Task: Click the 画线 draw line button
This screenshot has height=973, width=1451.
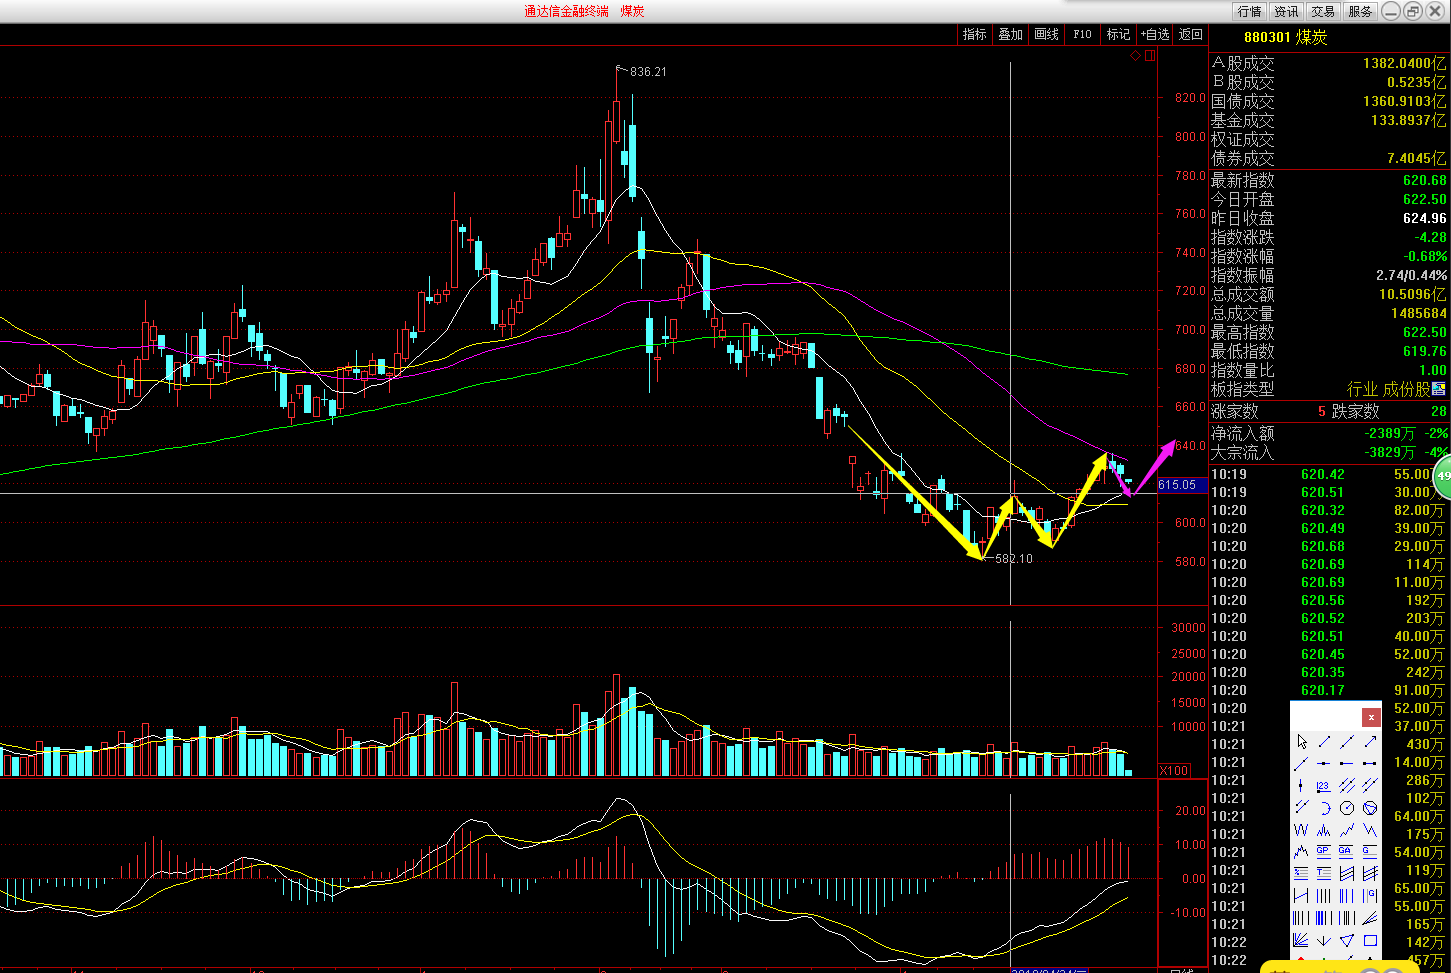Action: [x=1046, y=34]
